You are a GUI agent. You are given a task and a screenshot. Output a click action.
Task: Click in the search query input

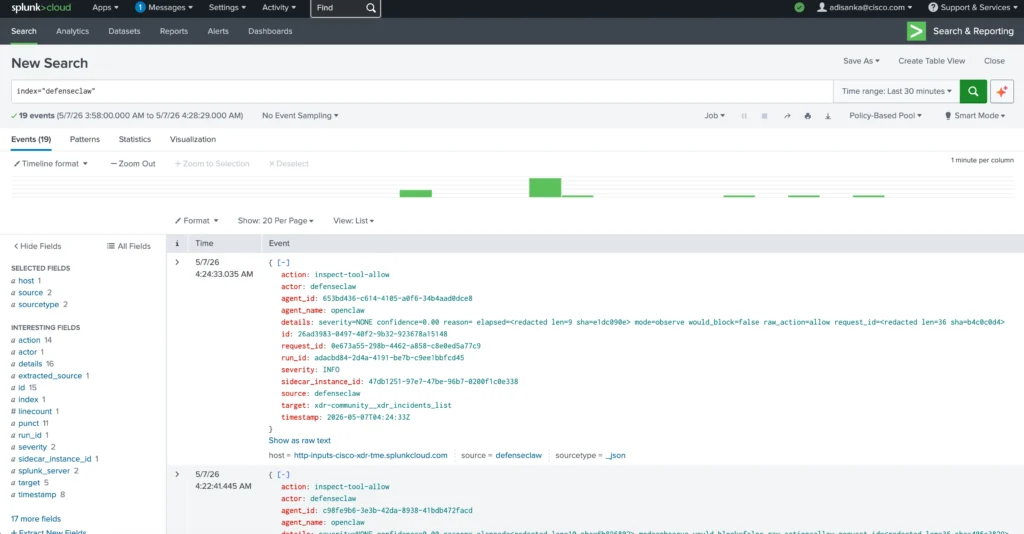coord(422,91)
